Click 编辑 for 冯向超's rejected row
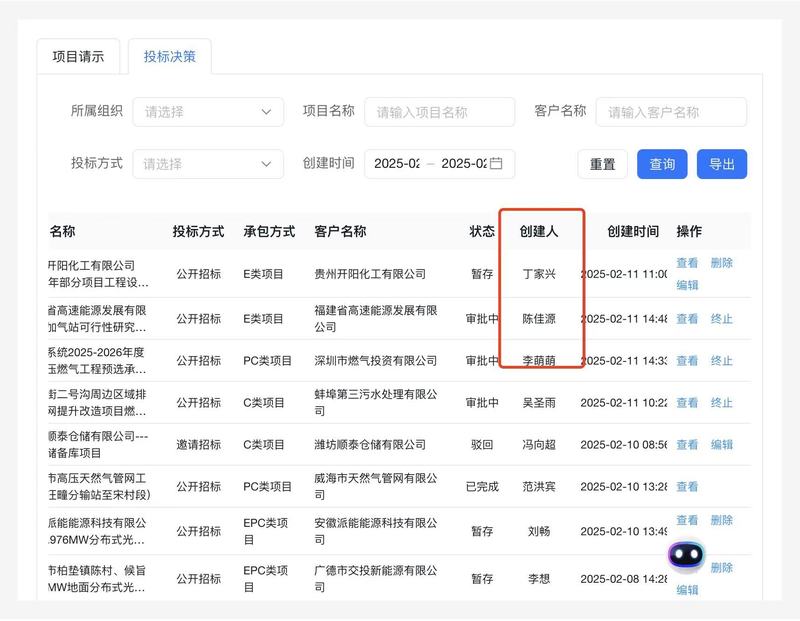 click(721, 445)
